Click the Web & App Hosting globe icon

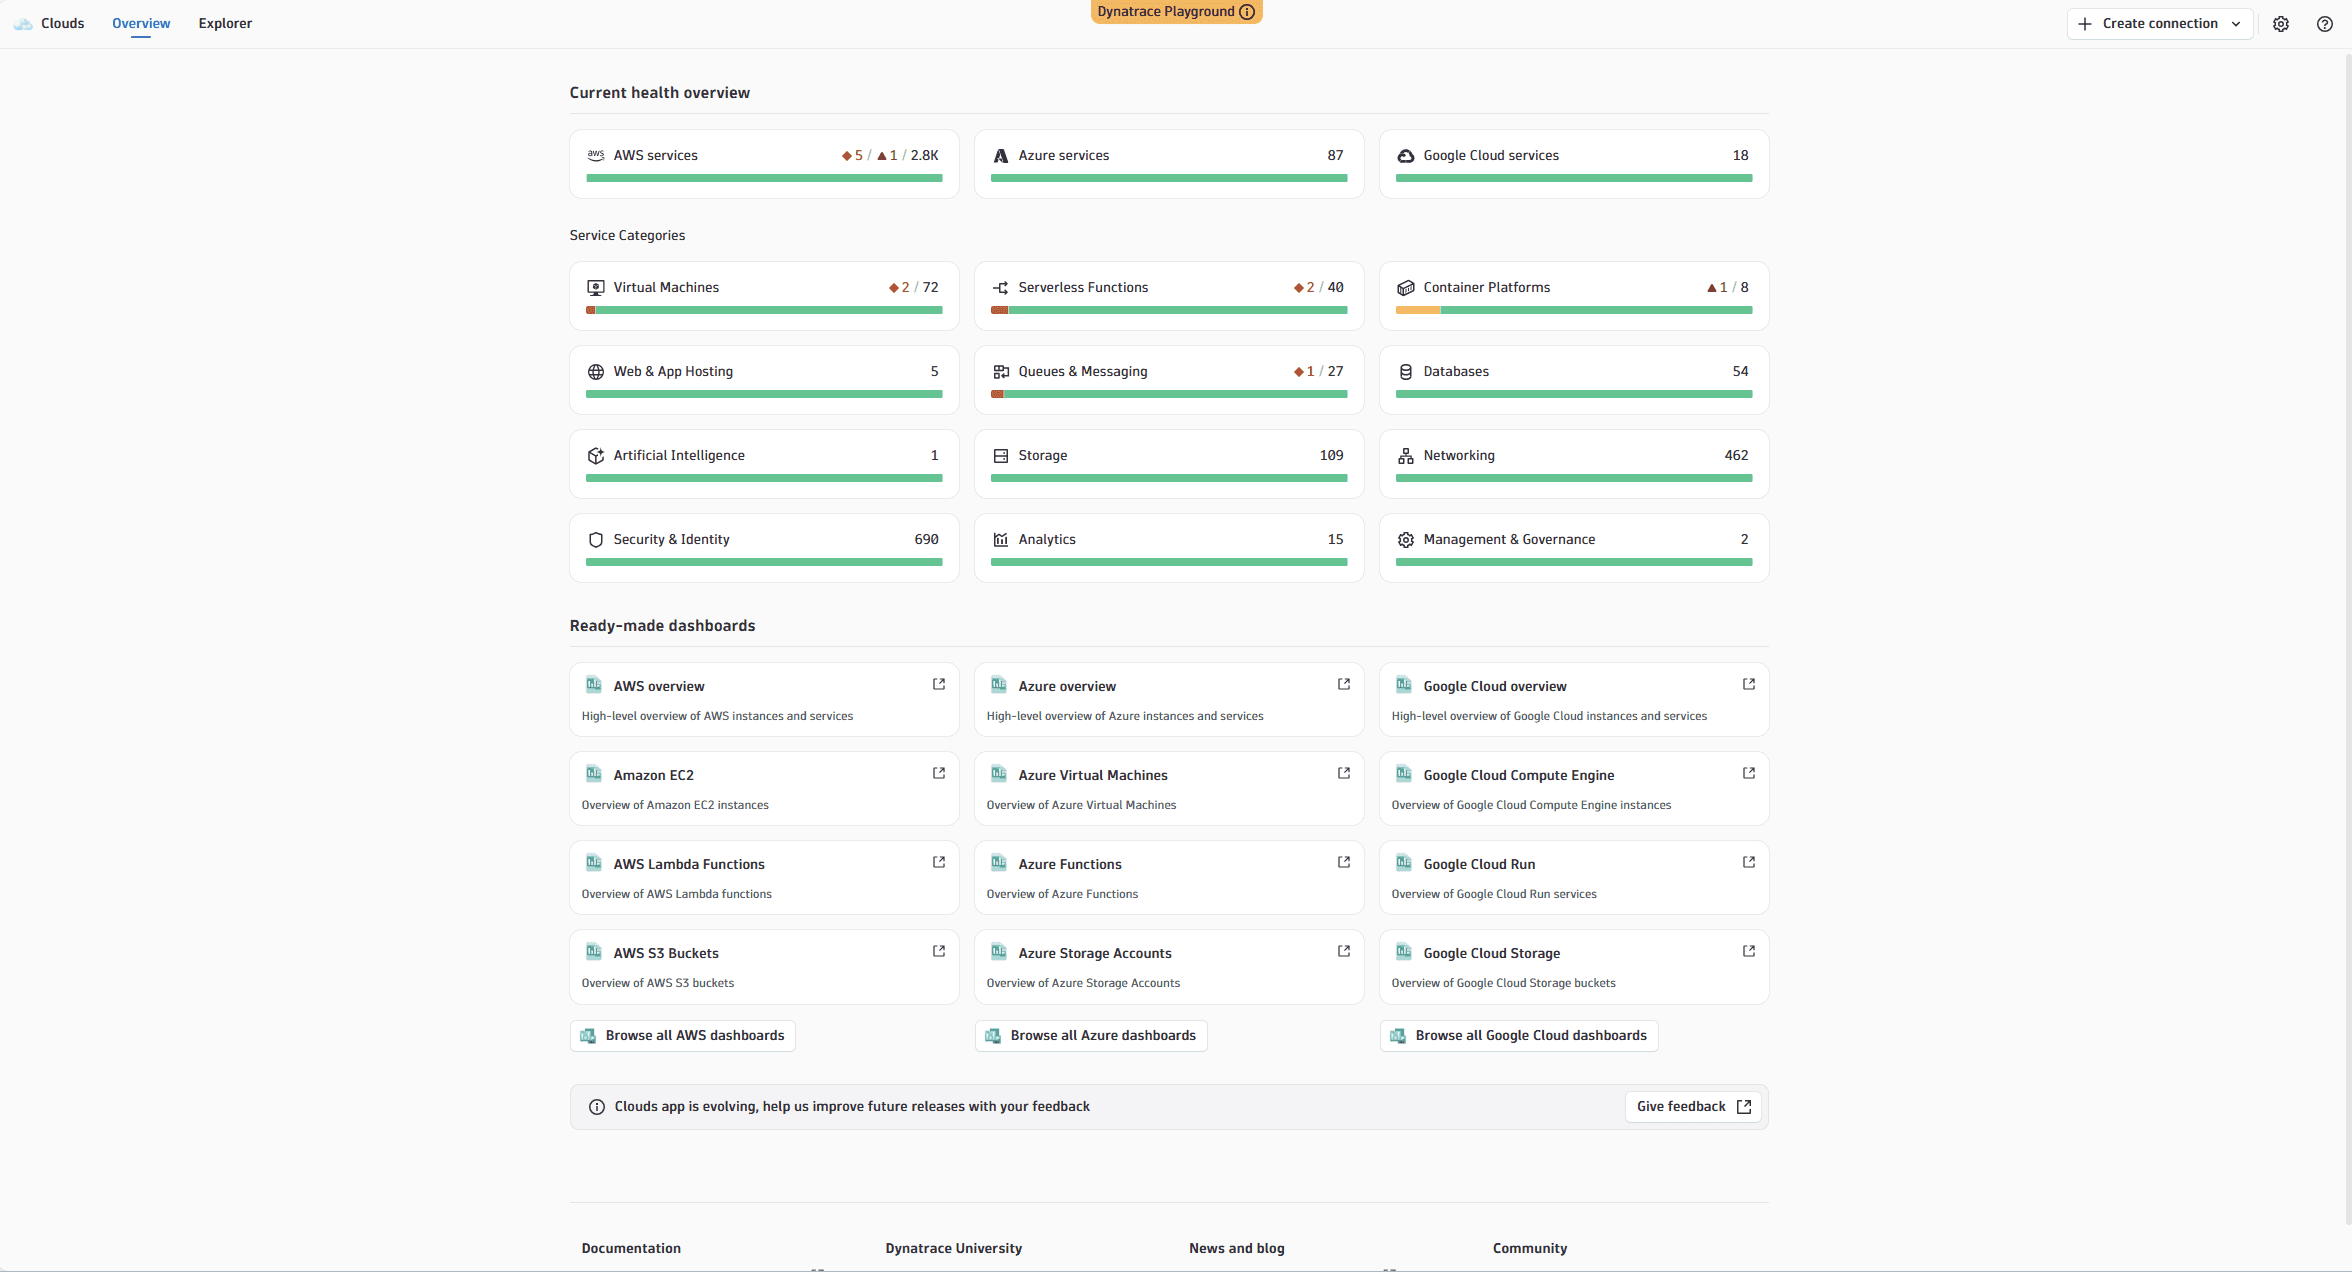point(596,372)
